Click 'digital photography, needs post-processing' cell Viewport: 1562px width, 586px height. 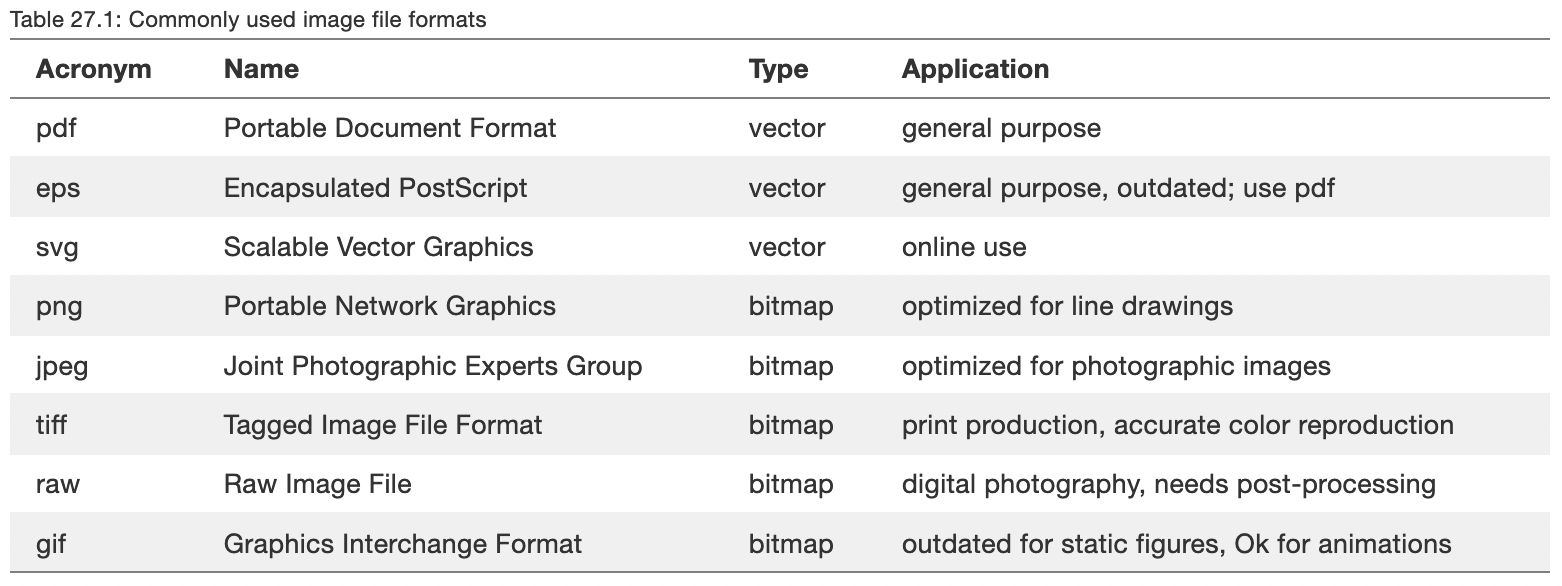(x=1168, y=484)
